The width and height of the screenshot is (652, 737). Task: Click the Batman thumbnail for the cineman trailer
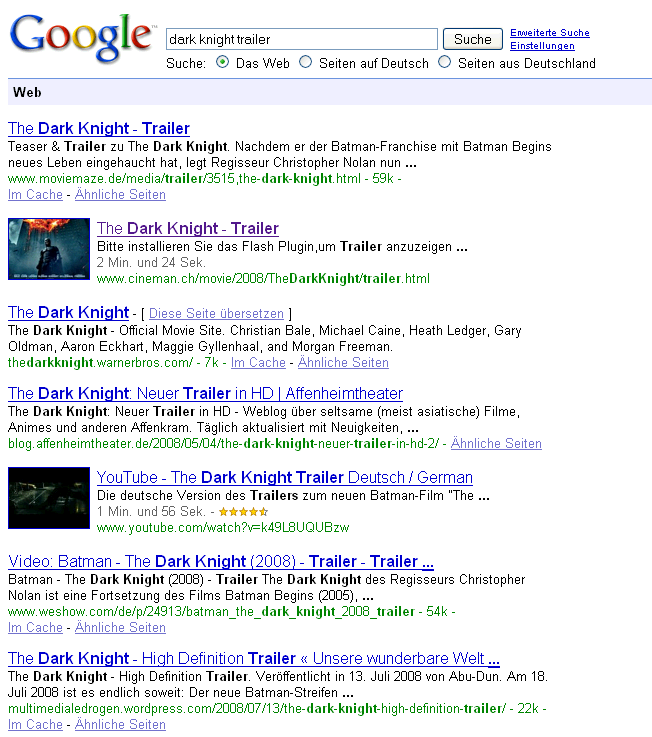coord(49,249)
